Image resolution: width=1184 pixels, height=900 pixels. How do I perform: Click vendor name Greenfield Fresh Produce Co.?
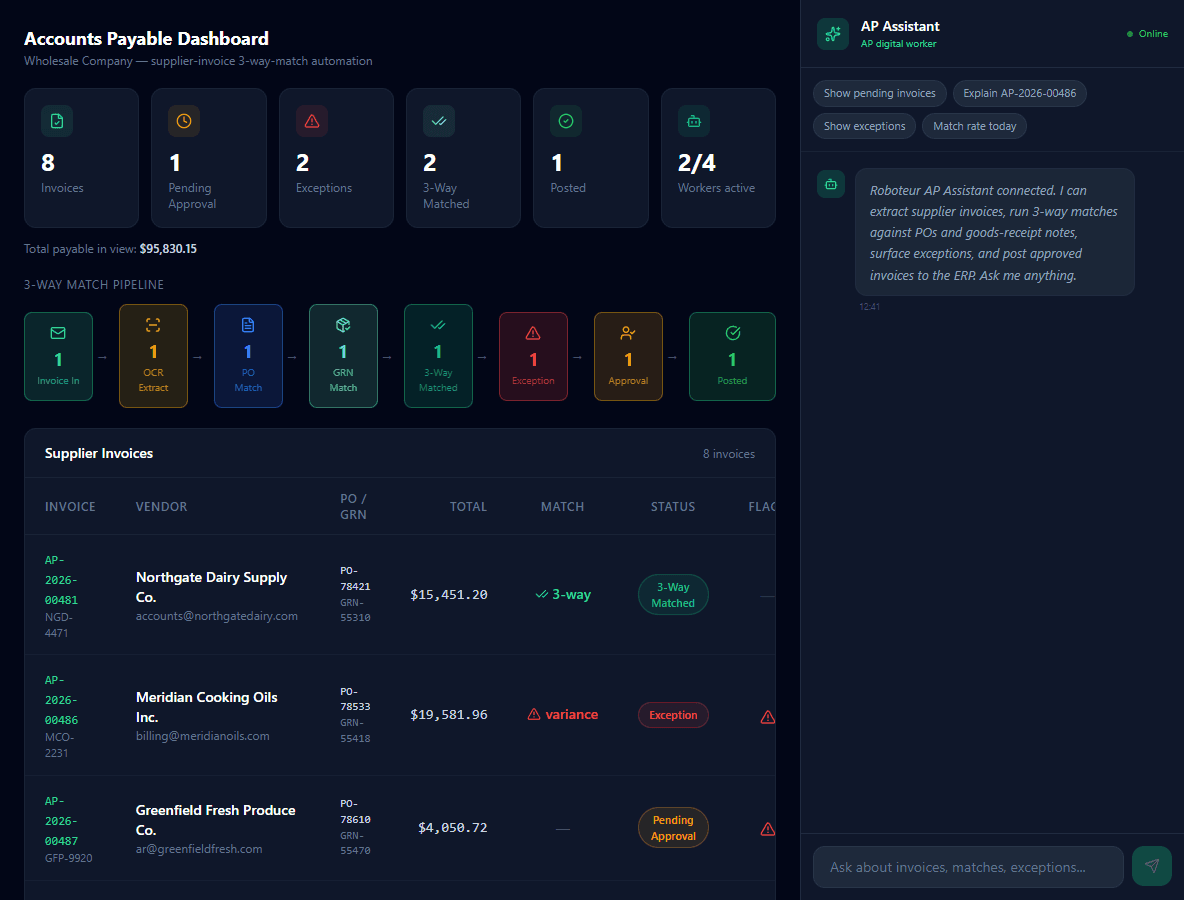[x=215, y=820]
